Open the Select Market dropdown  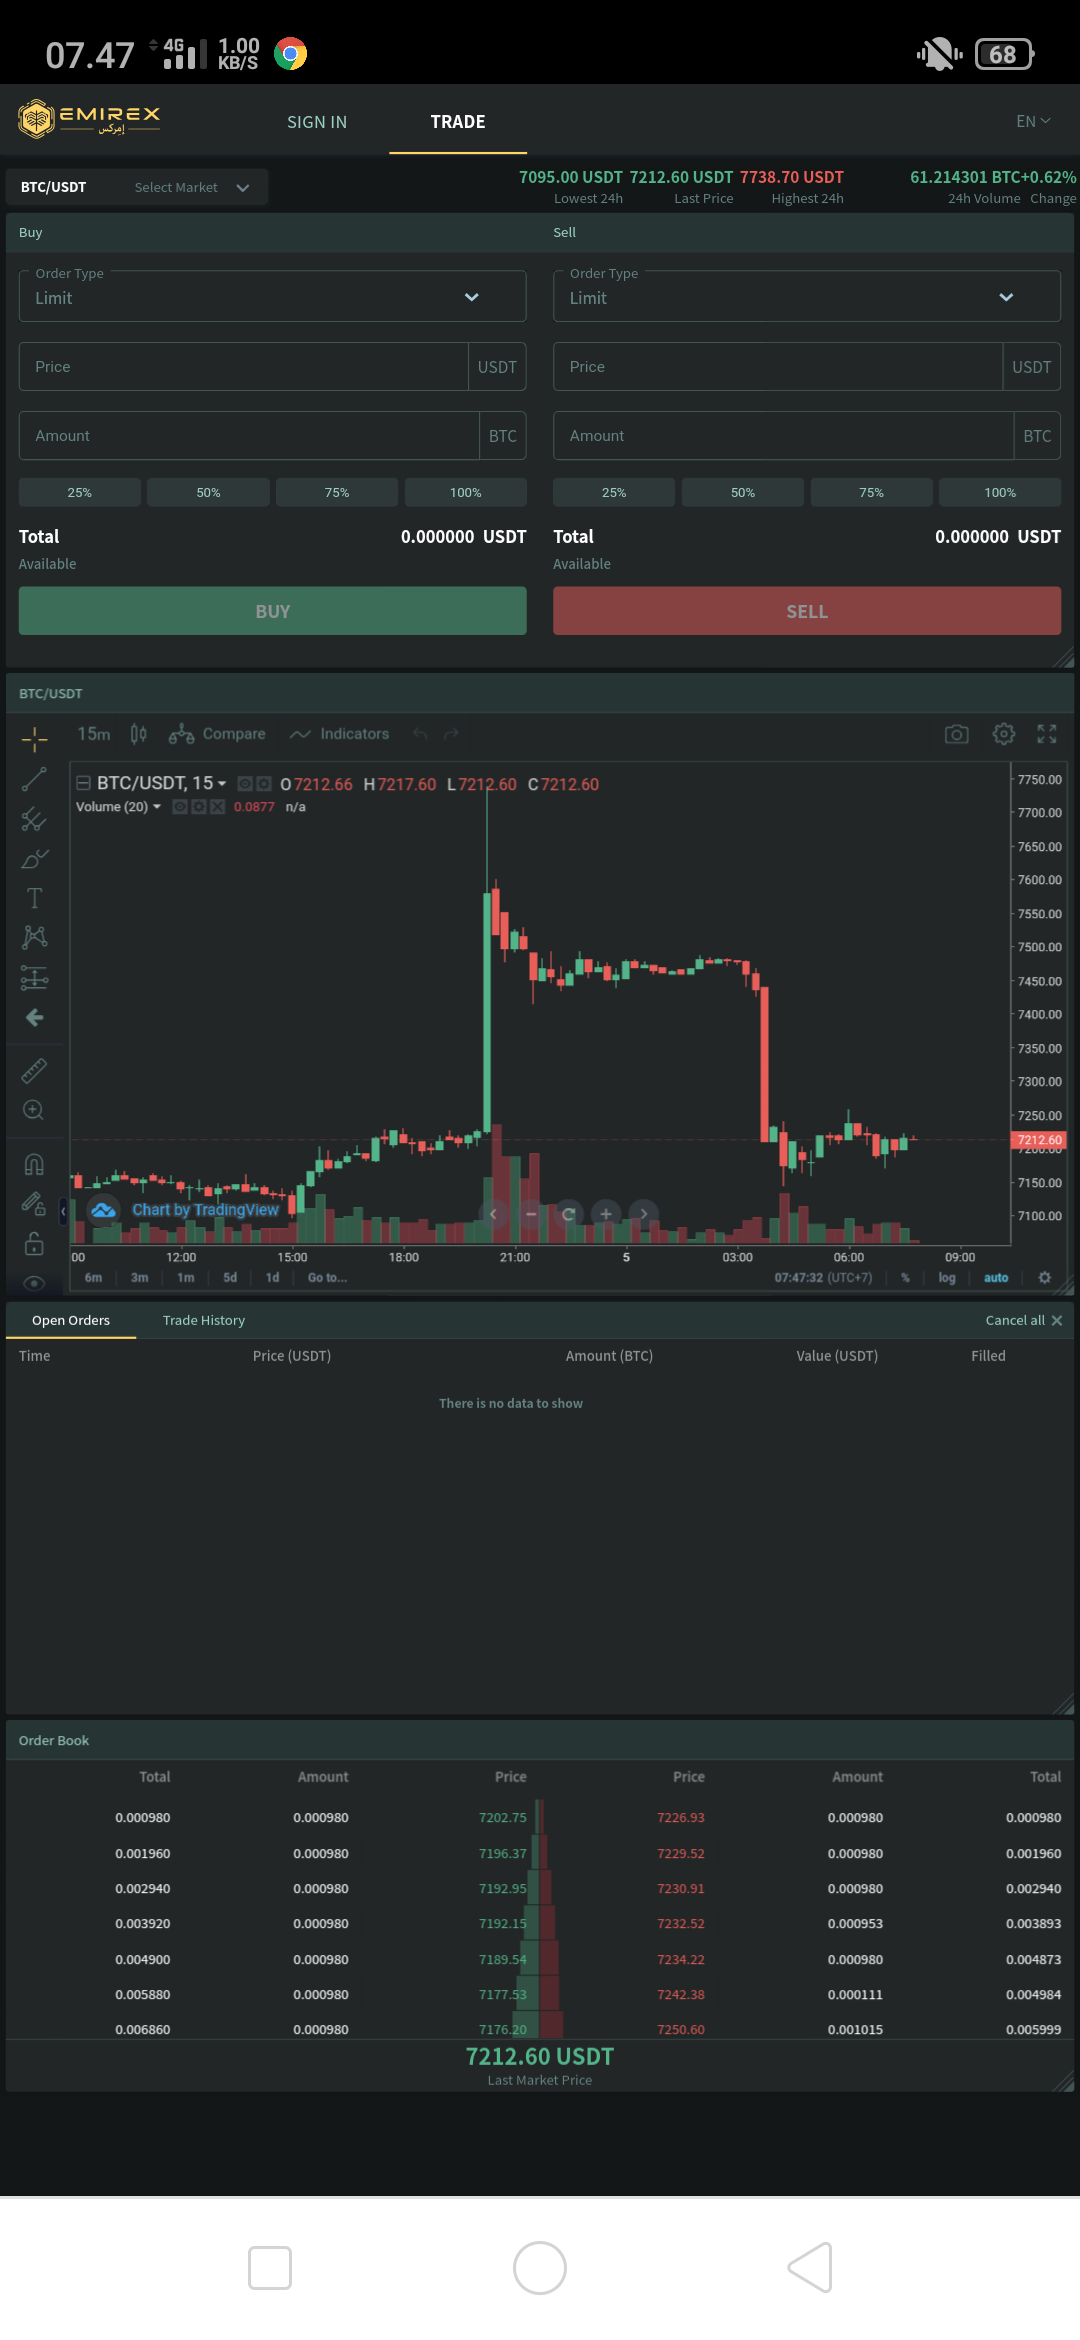192,187
